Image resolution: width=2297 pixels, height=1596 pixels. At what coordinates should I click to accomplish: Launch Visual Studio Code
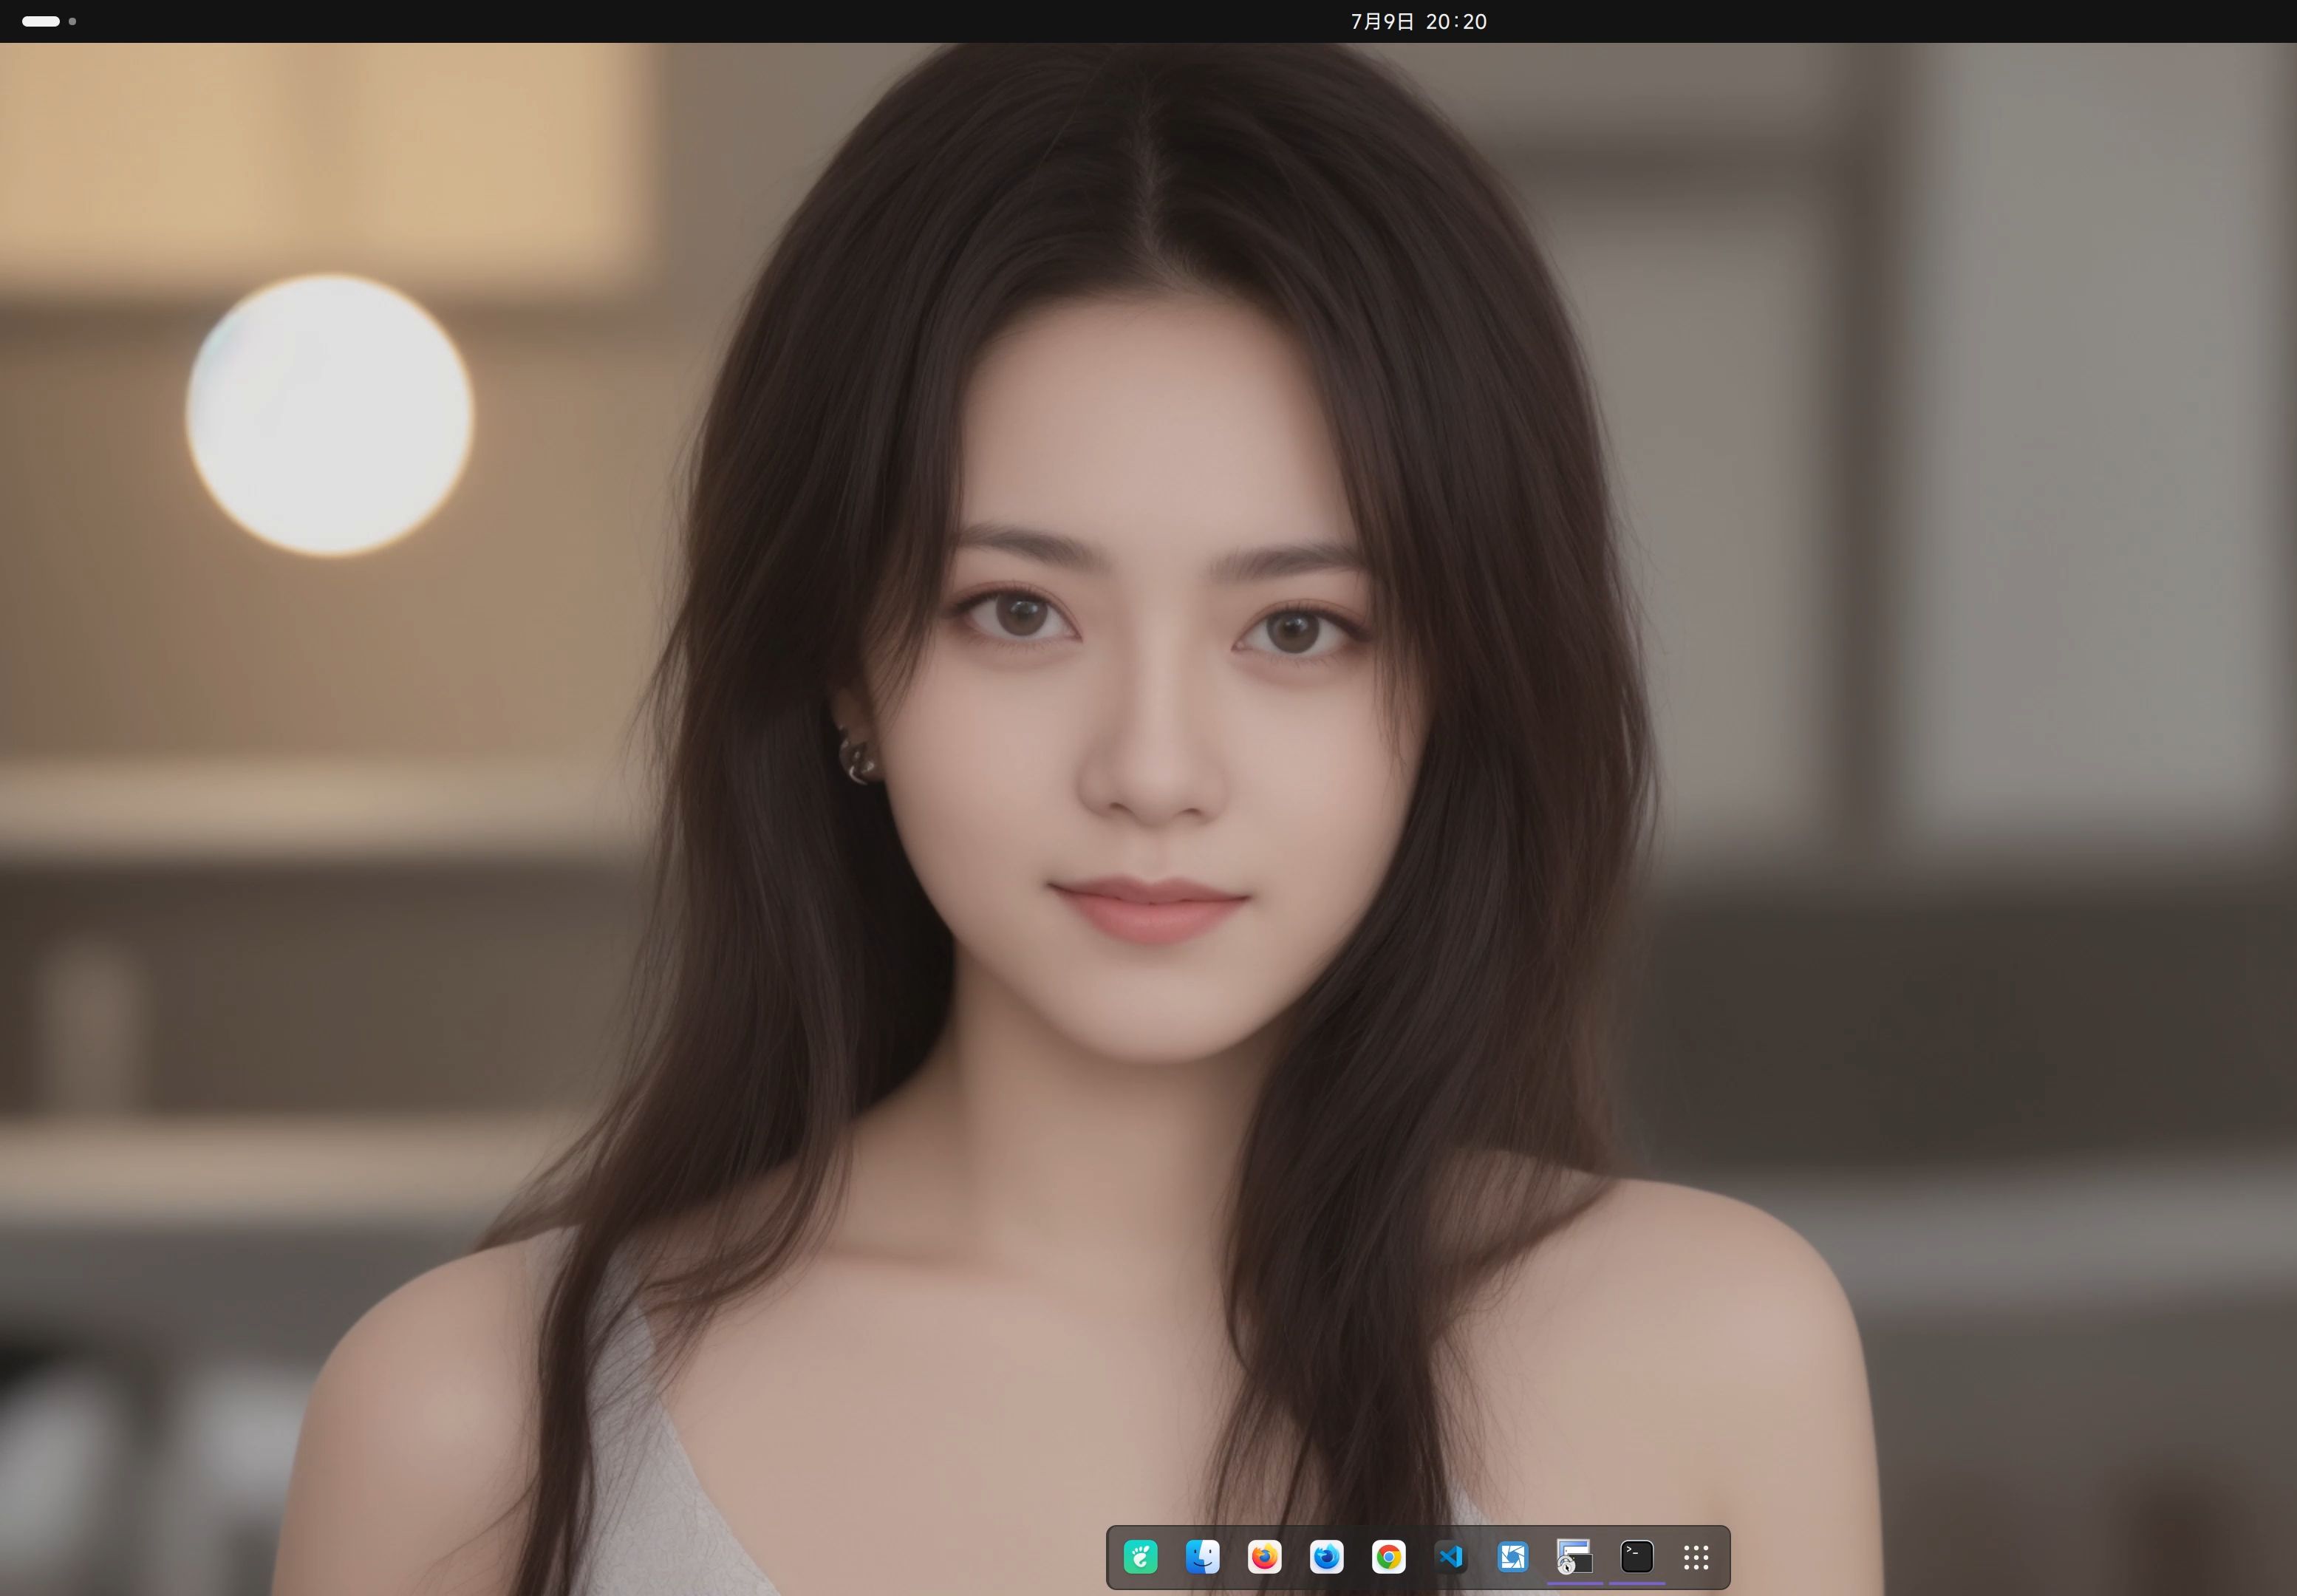[1450, 1557]
